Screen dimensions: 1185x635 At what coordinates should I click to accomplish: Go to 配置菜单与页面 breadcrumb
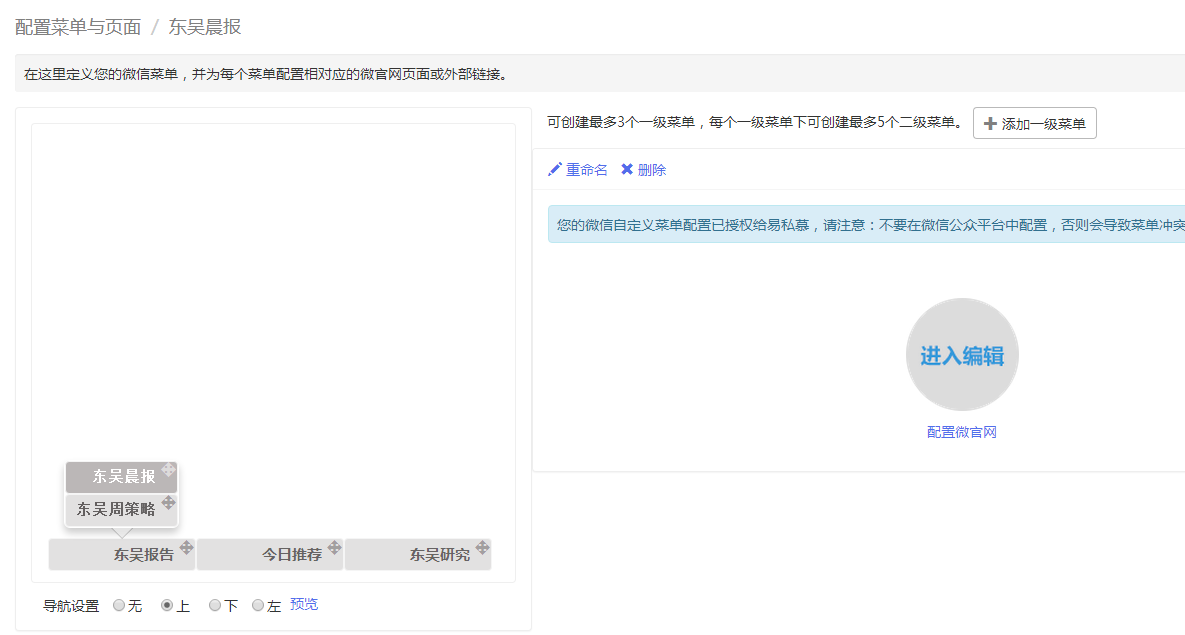[78, 27]
